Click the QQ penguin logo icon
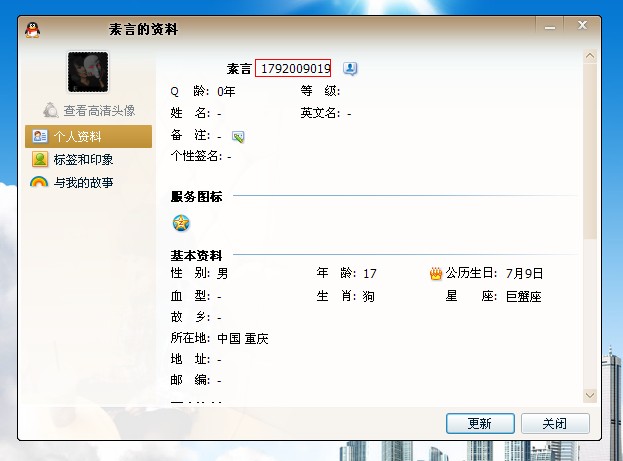Viewport: 623px width, 461px height. (x=32, y=30)
